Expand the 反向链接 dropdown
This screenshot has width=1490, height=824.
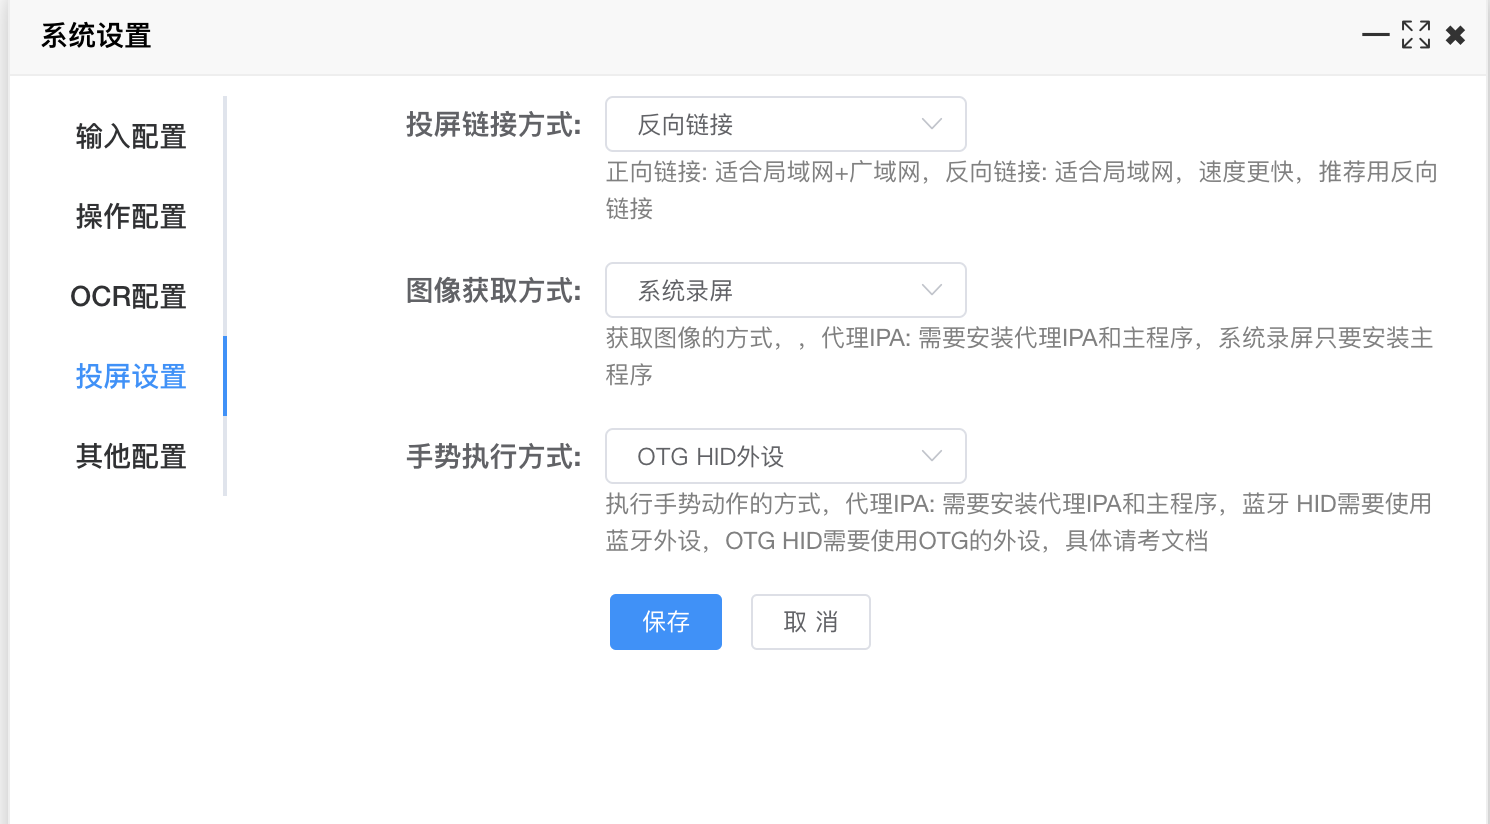(x=786, y=124)
